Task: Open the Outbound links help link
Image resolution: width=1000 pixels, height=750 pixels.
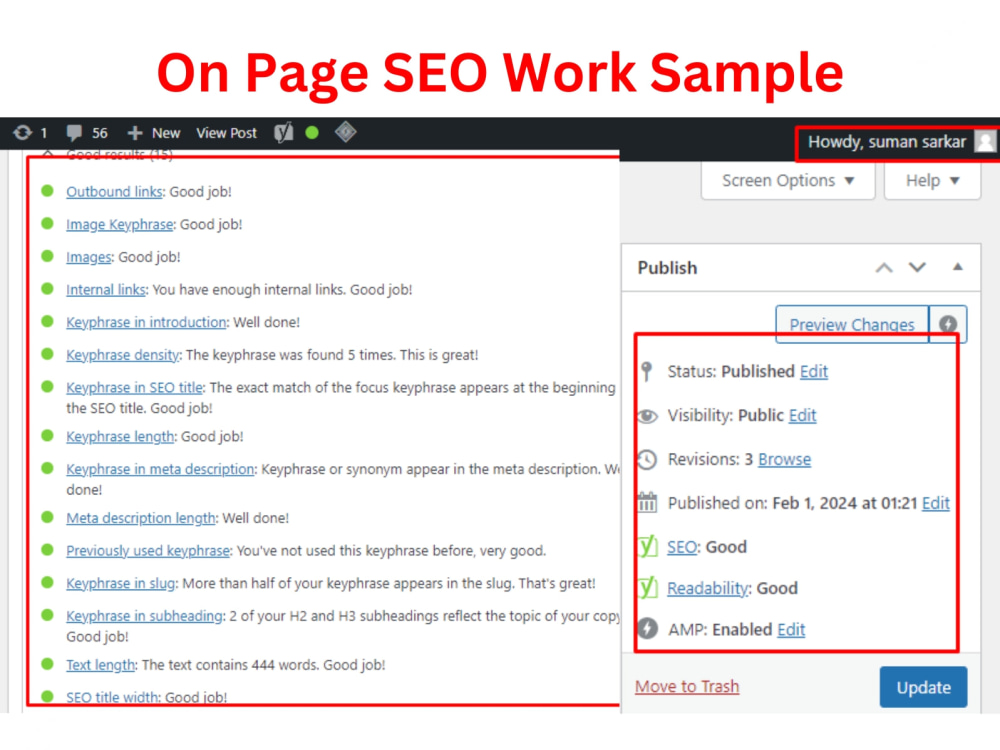Action: coord(114,191)
